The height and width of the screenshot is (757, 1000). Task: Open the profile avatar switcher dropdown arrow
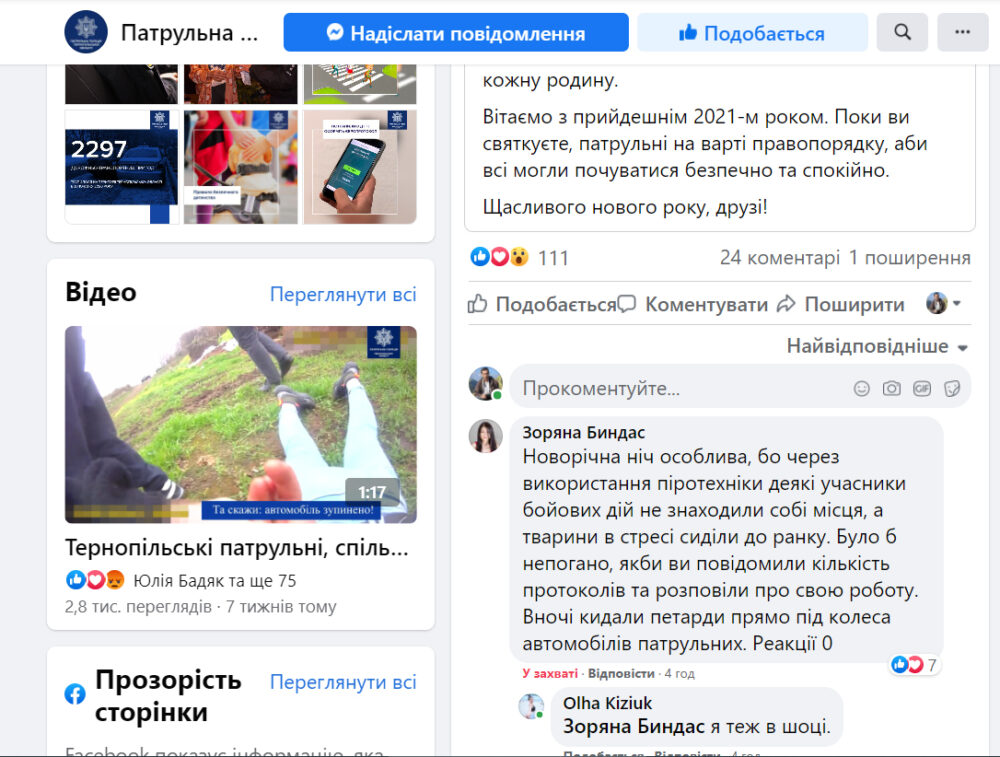[x=957, y=304]
